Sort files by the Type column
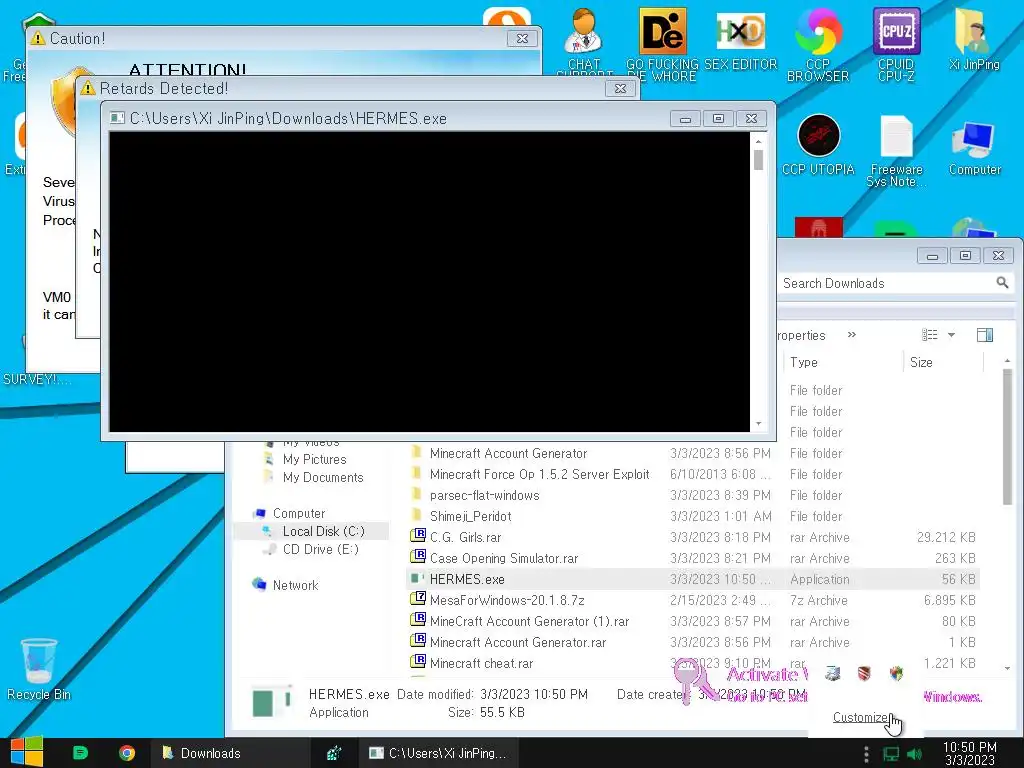This screenshot has height=768, width=1024. click(842, 362)
